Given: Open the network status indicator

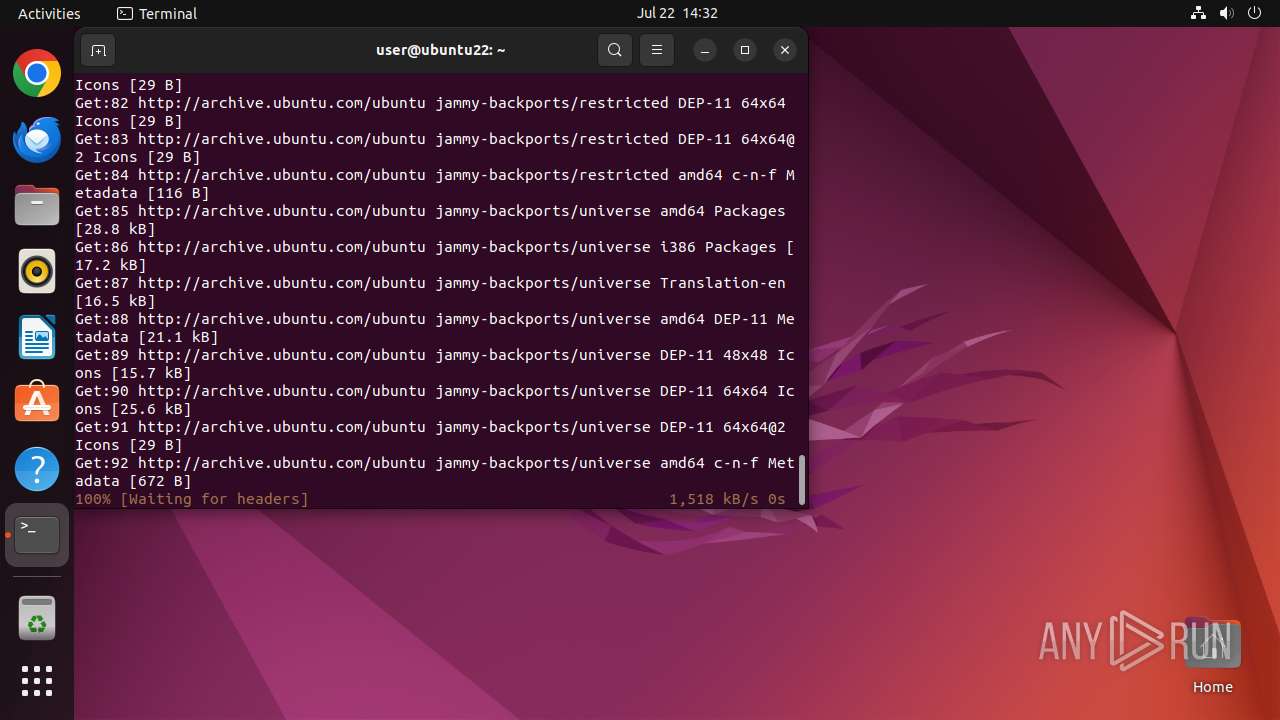Looking at the screenshot, I should click(1199, 14).
